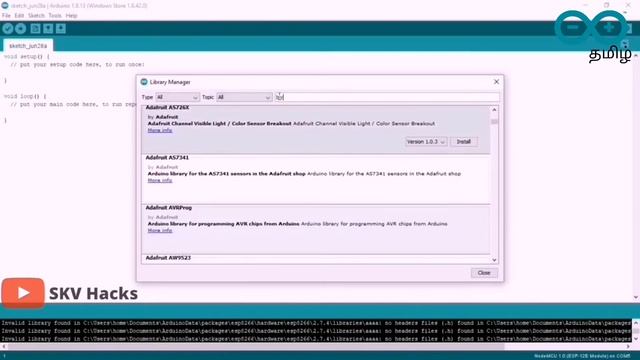The image size is (640, 360).
Task: Expand the Topic dropdown in Library Manager
Action: [x=244, y=97]
